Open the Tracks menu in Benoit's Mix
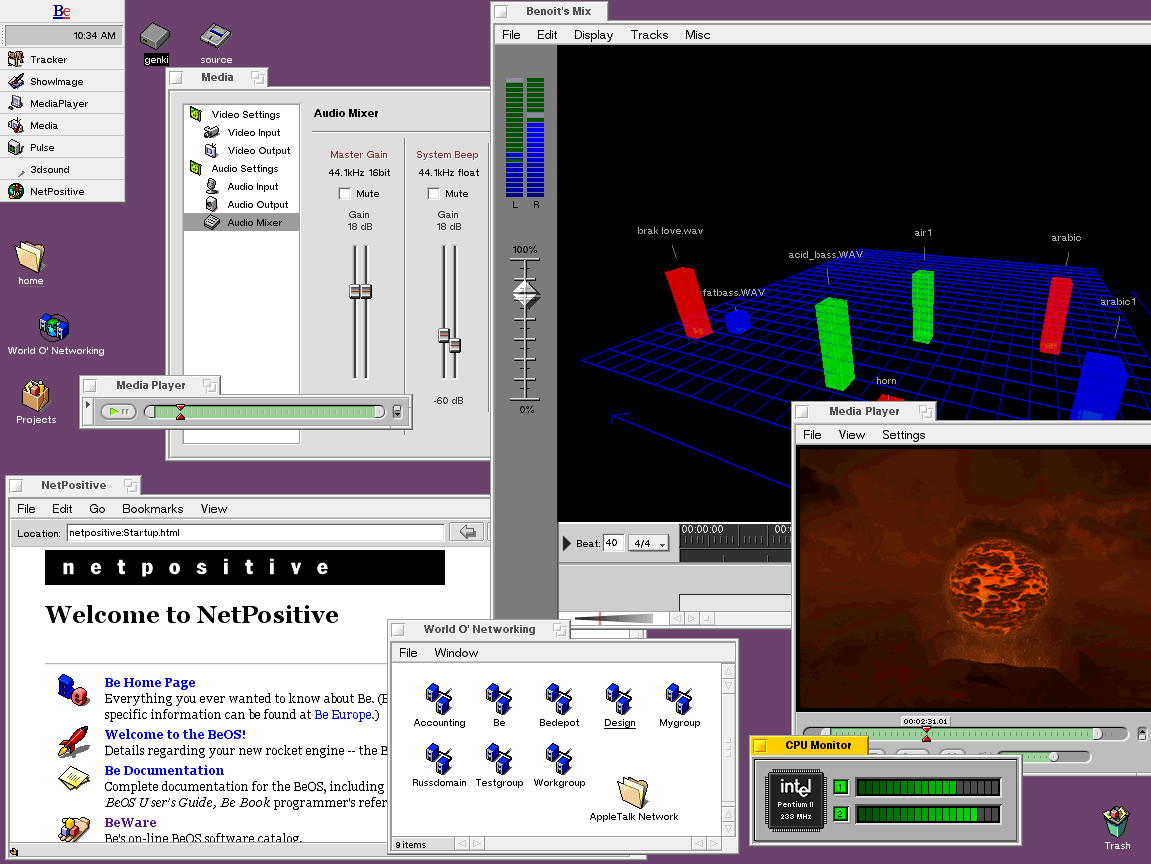The image size is (1151, 864). click(x=649, y=35)
